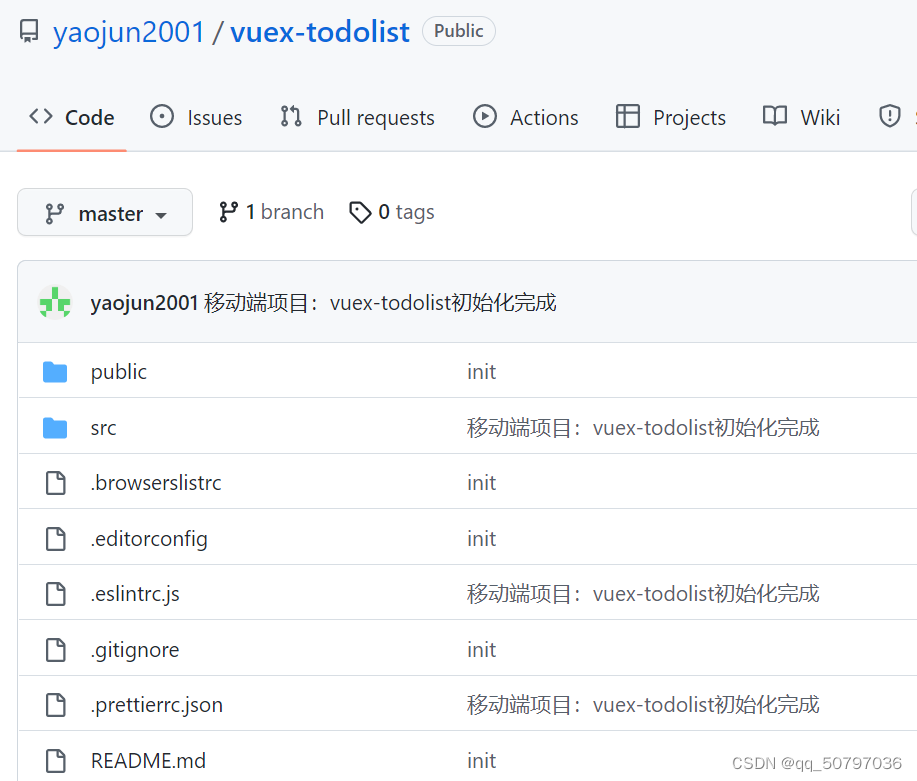Image resolution: width=917 pixels, height=781 pixels.
Task: Open the public folder
Action: coord(119,372)
